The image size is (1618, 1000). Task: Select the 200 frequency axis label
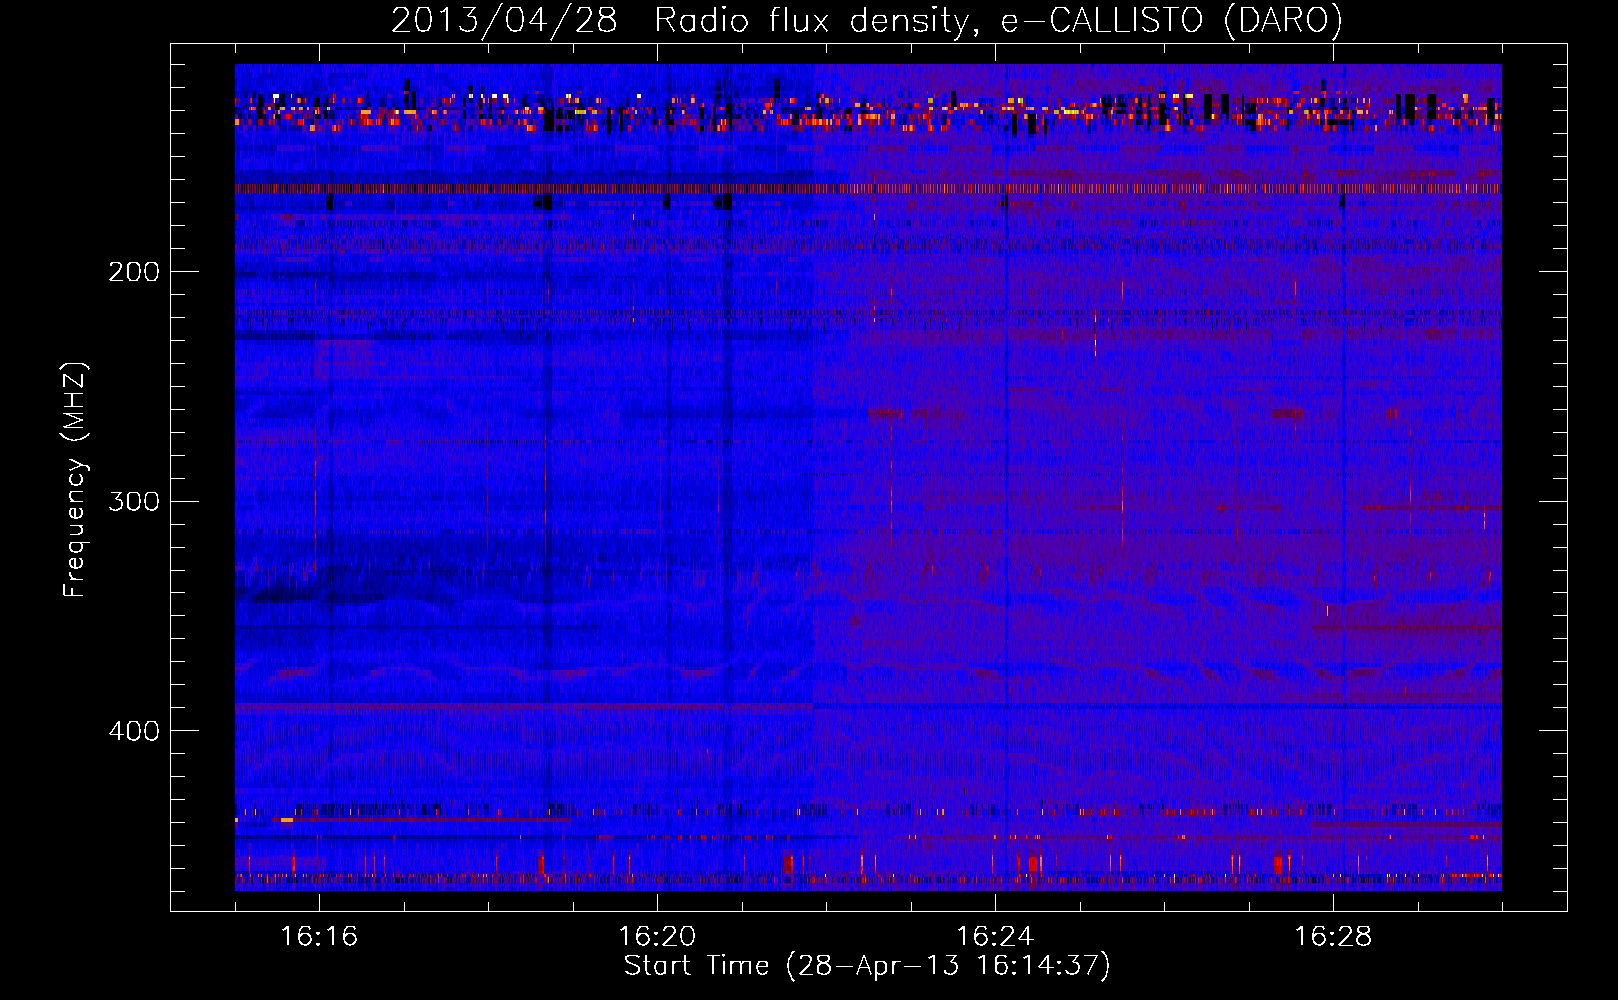click(133, 272)
